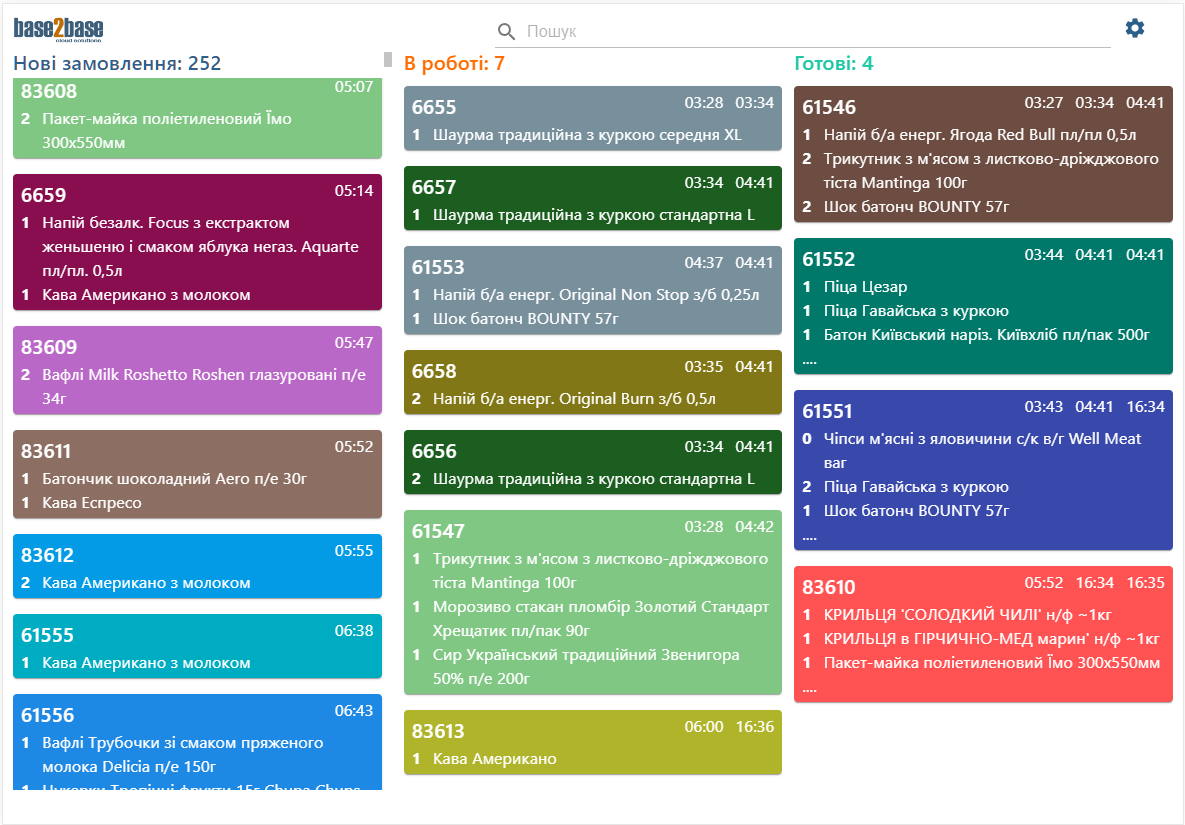
Task: Select Шок батонч BOUNTY in order 61546
Action: pyautogui.click(x=916, y=206)
